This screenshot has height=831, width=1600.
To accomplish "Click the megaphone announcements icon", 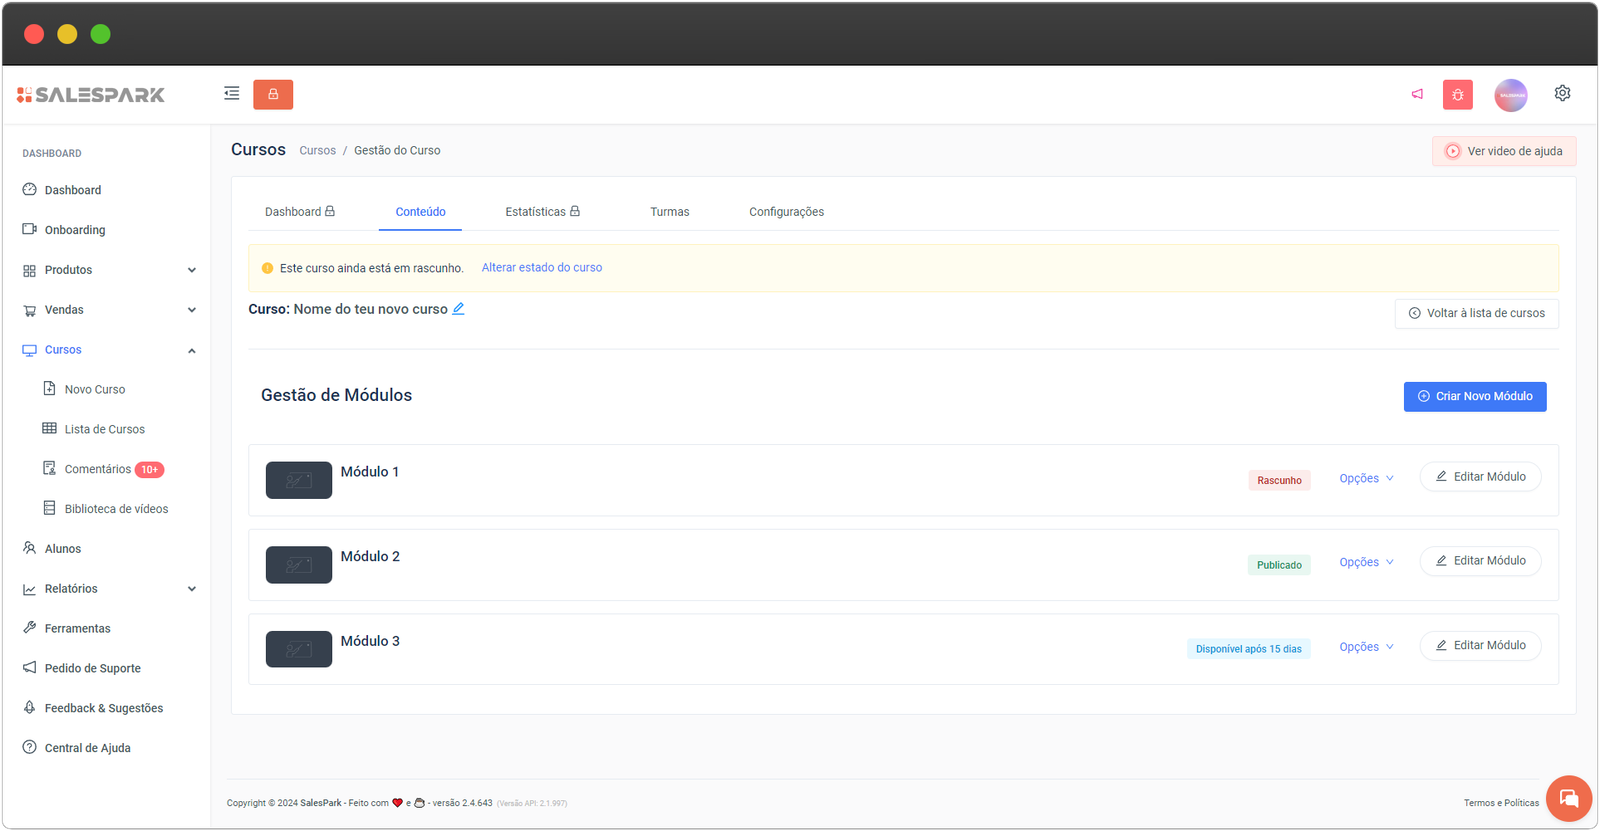I will point(1417,94).
